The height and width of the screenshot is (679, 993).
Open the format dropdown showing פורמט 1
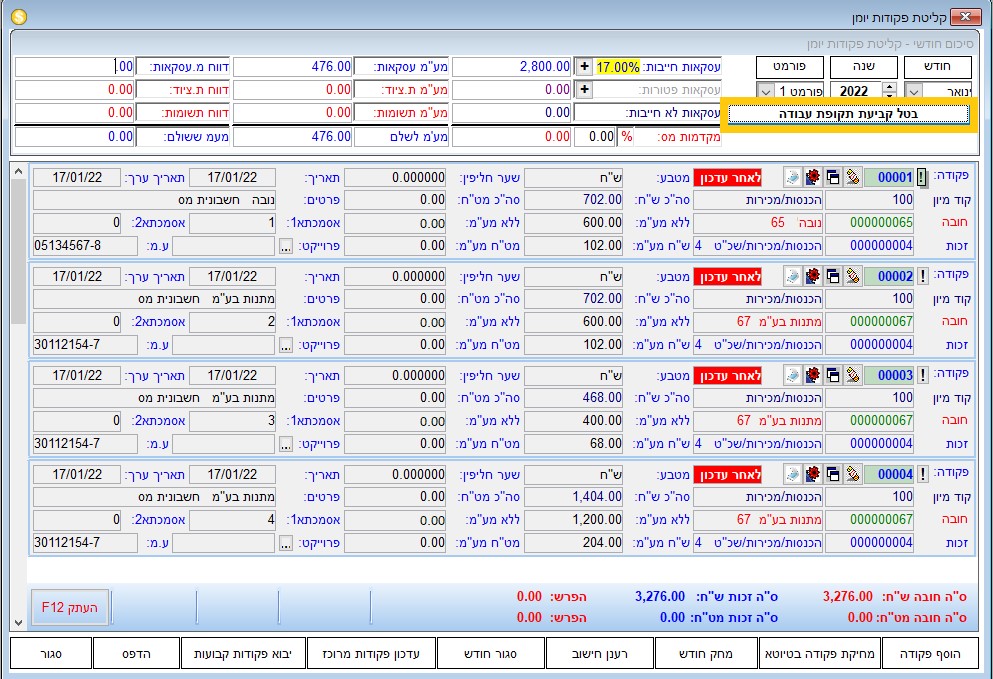[x=765, y=91]
